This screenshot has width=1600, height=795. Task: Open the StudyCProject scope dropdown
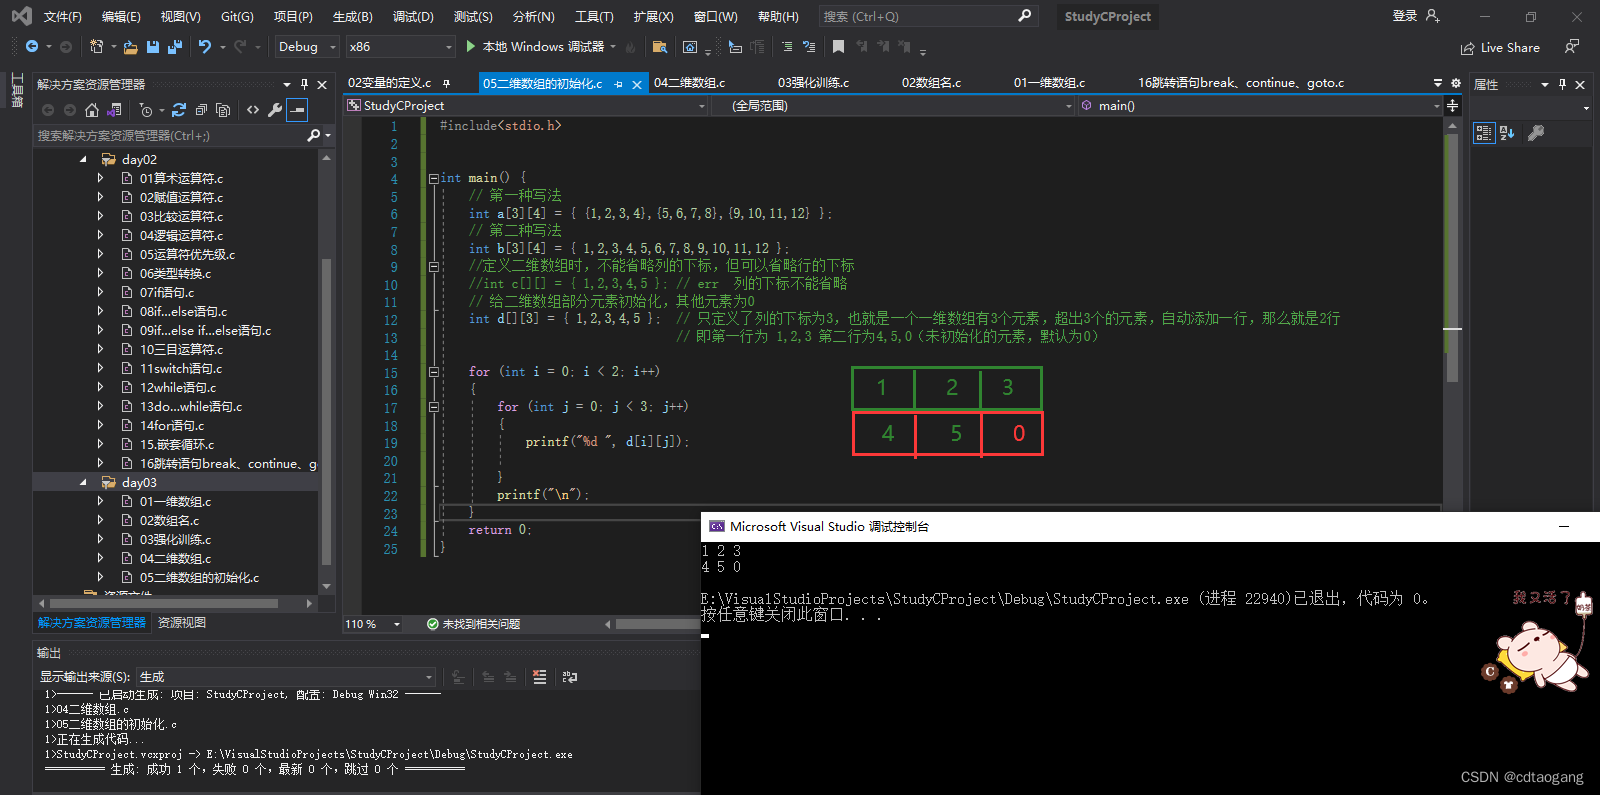(527, 106)
